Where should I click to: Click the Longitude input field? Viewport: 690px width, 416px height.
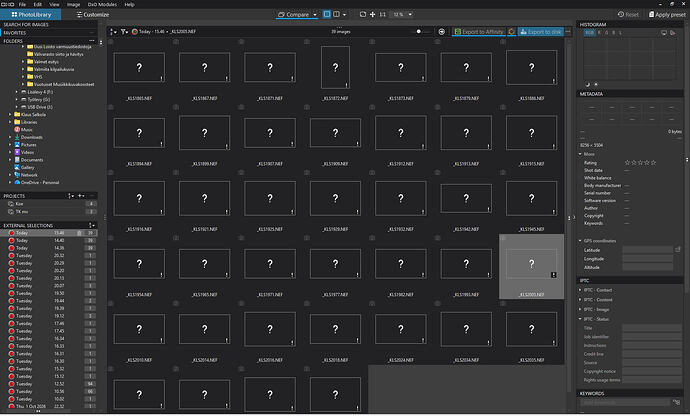[x=647, y=258]
